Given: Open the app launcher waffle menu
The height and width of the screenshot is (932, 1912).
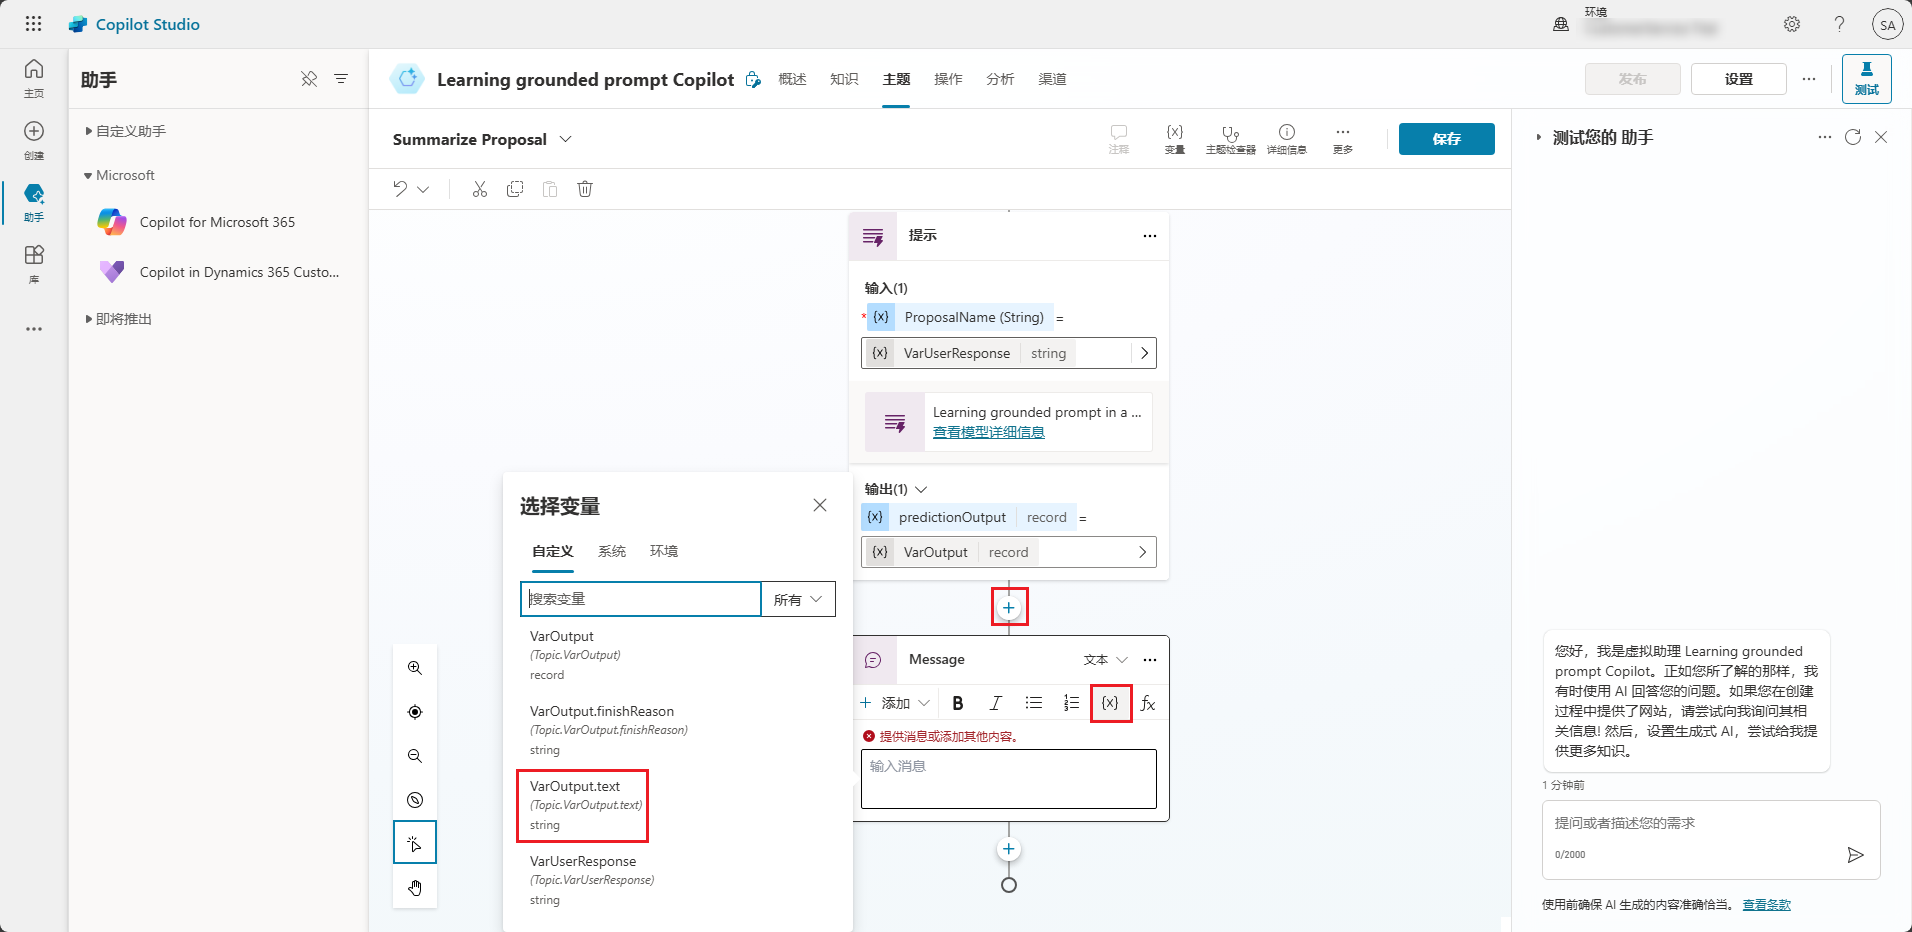Looking at the screenshot, I should (33, 24).
